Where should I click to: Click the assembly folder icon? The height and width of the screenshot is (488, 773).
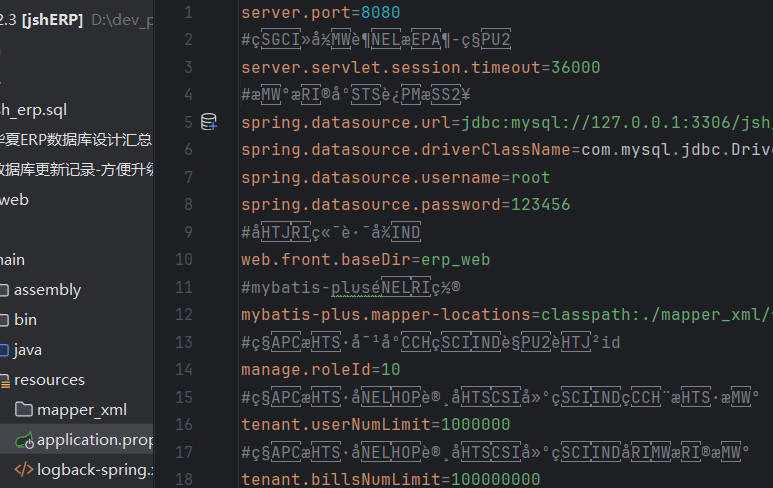[x=3, y=290]
